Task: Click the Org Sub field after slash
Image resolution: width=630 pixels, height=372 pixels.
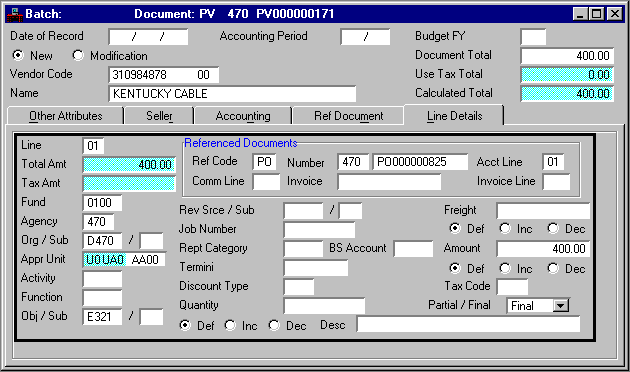Action: point(151,241)
